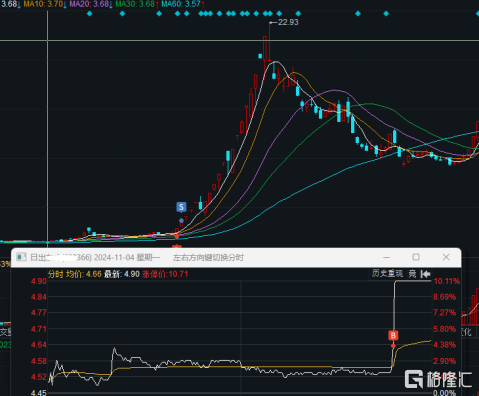This screenshot has width=479, height=396.
Task: Click the 10.11% percentage axis label
Action: coord(447,281)
